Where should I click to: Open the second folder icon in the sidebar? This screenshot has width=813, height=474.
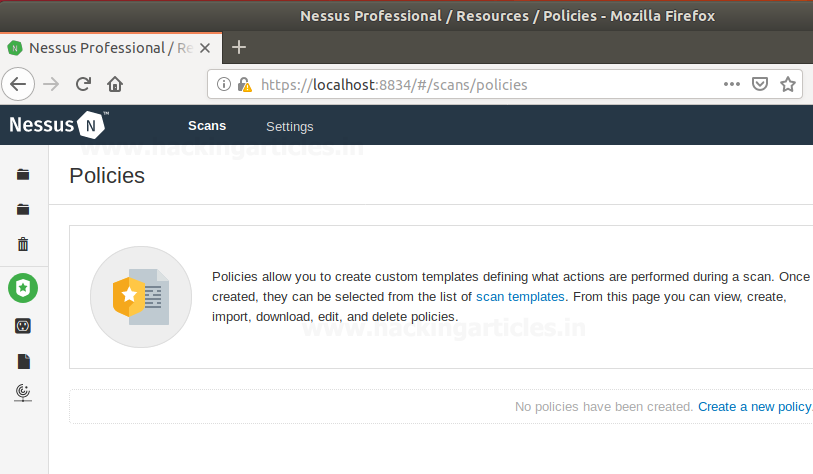coord(23,209)
